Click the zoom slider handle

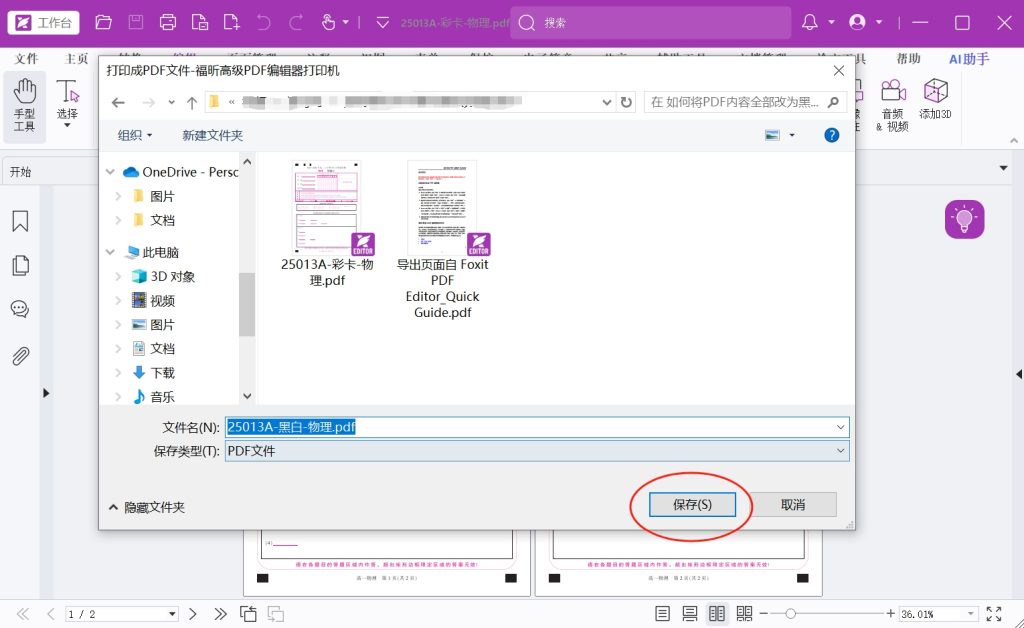[x=790, y=613]
